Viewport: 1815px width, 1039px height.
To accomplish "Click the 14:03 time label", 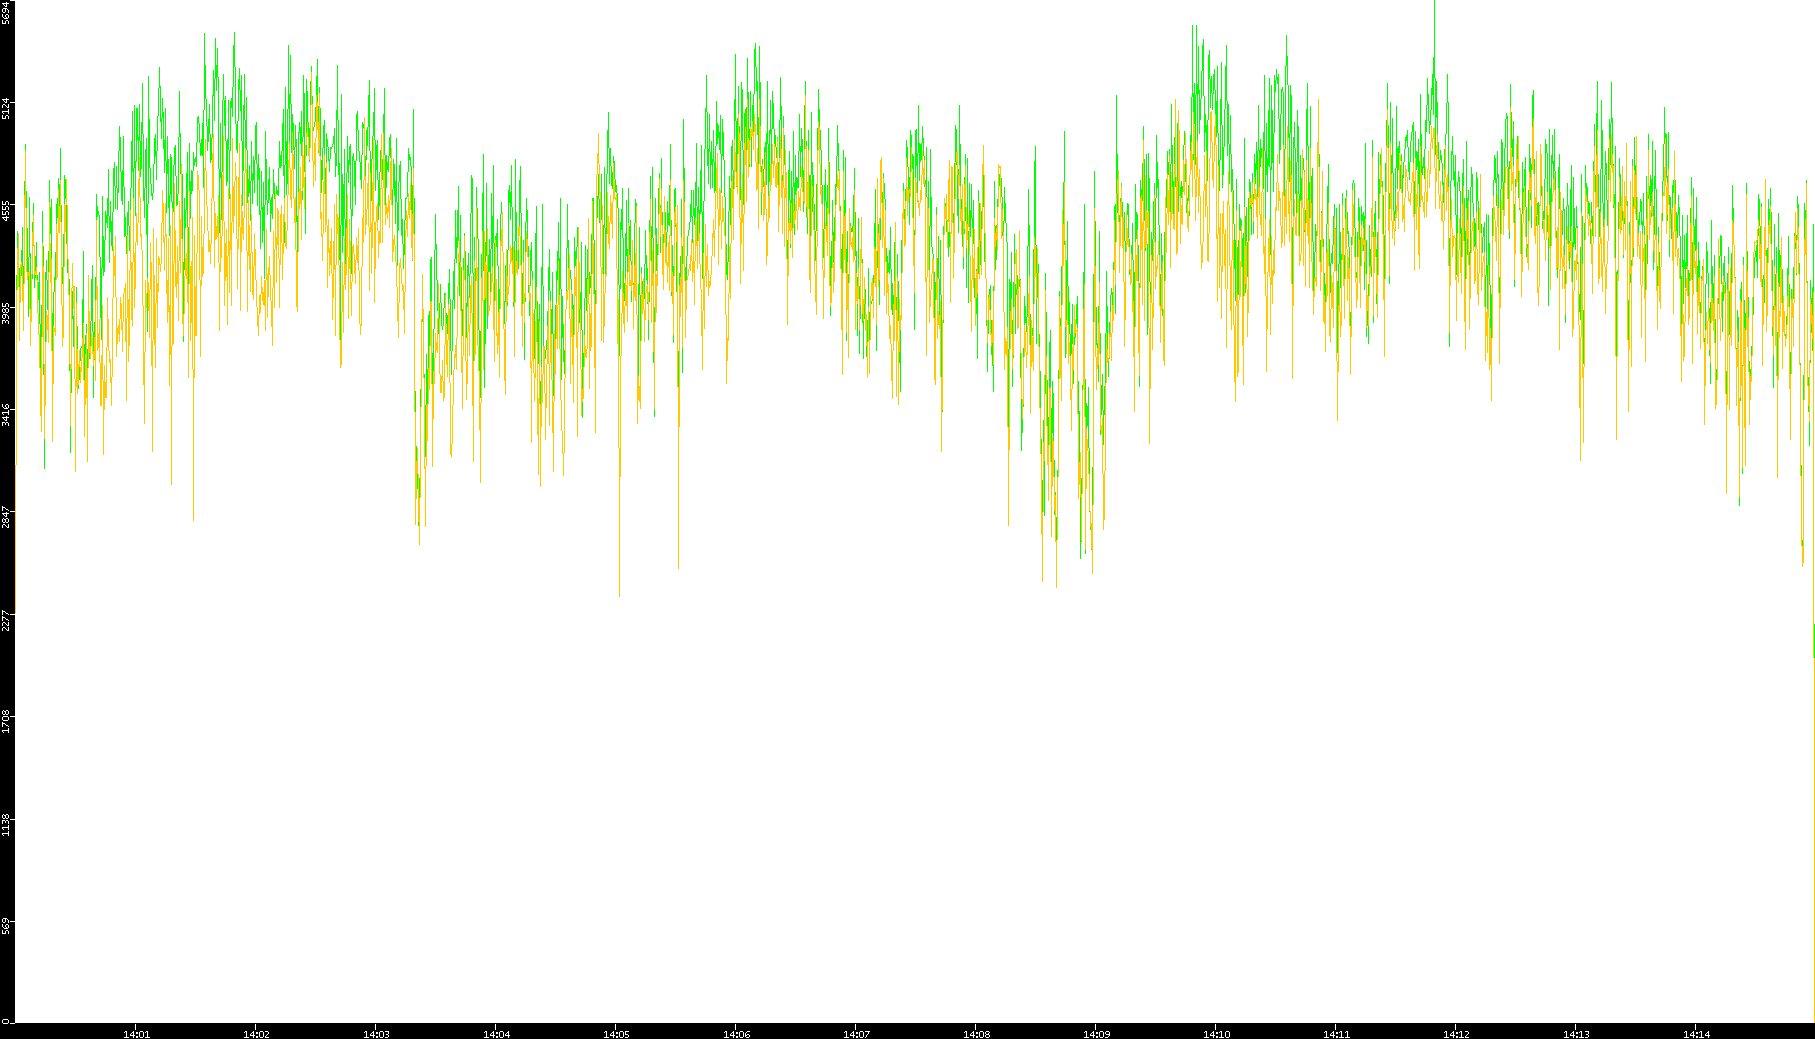I will click(x=376, y=1034).
